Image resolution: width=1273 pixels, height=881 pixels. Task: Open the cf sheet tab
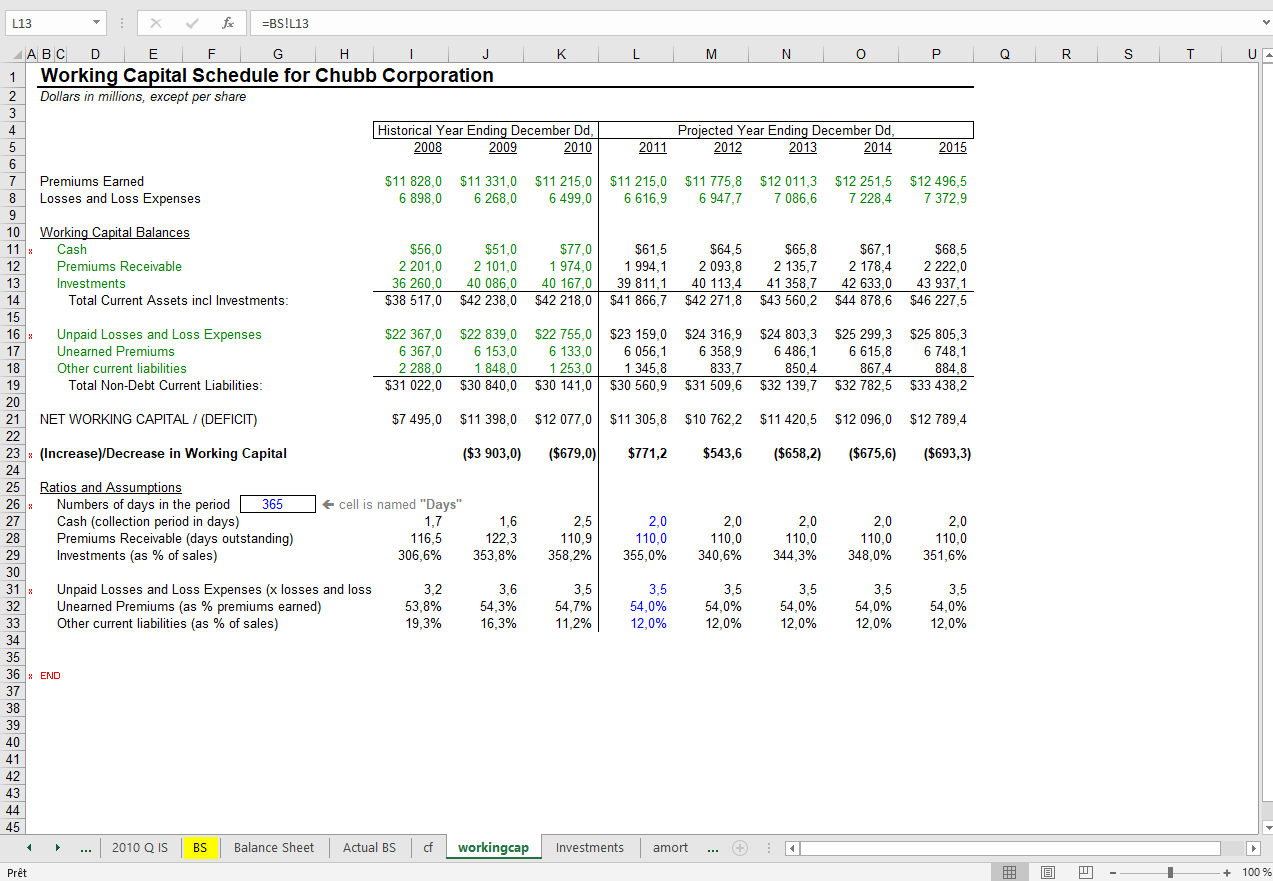pyautogui.click(x=428, y=848)
